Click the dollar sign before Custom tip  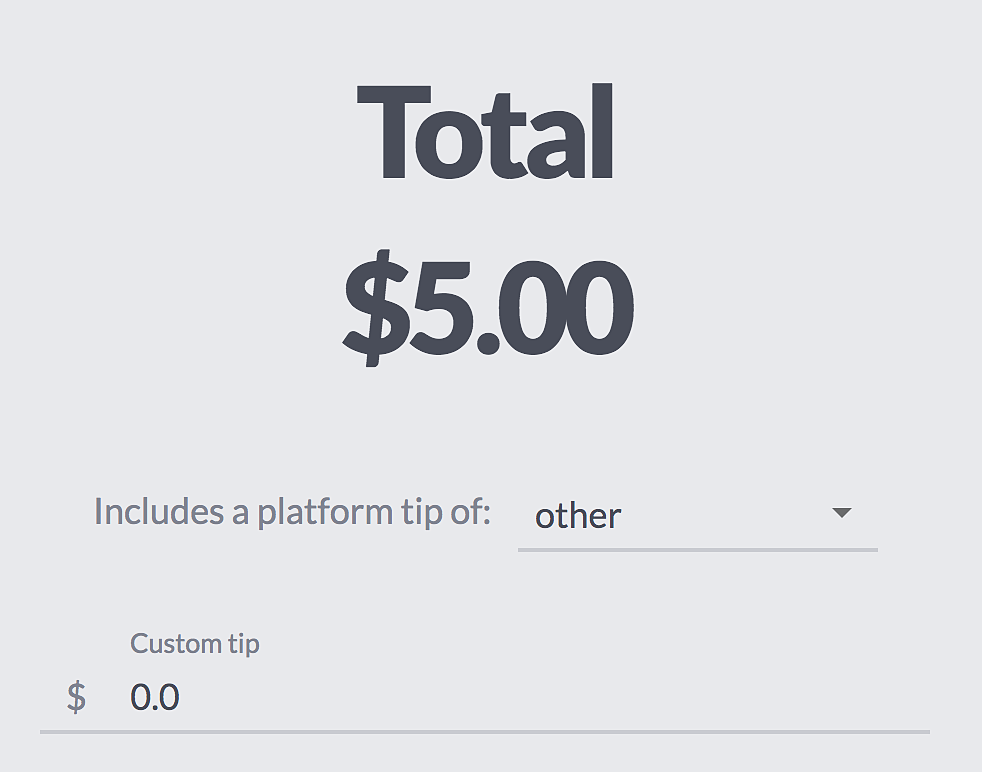pyautogui.click(x=76, y=697)
